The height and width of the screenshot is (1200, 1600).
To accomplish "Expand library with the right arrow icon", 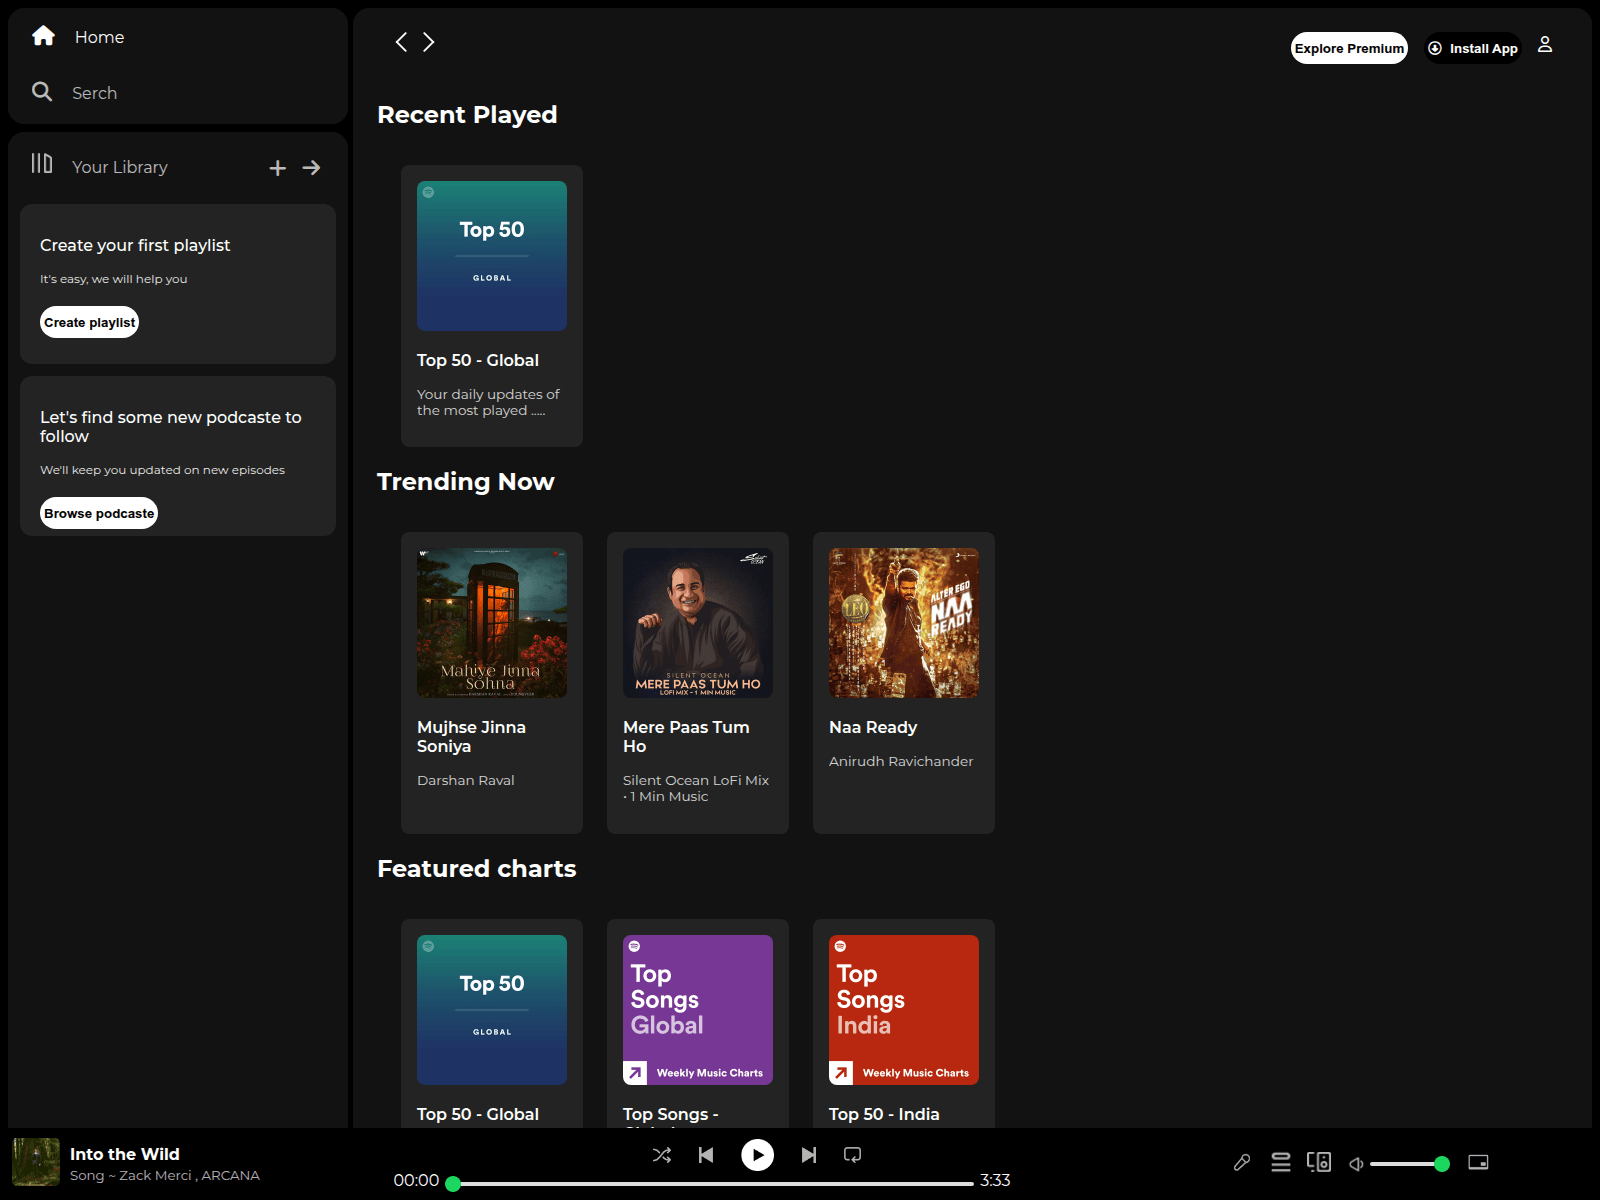I will [312, 168].
